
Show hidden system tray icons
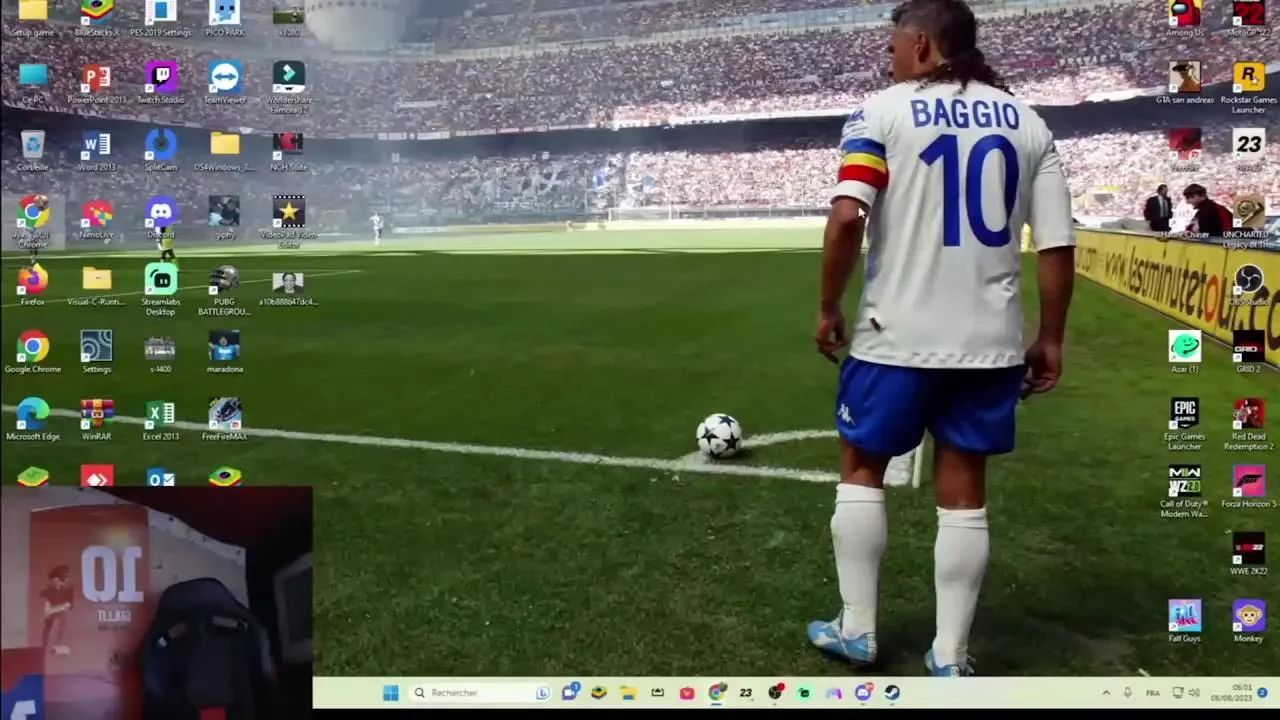[1106, 692]
